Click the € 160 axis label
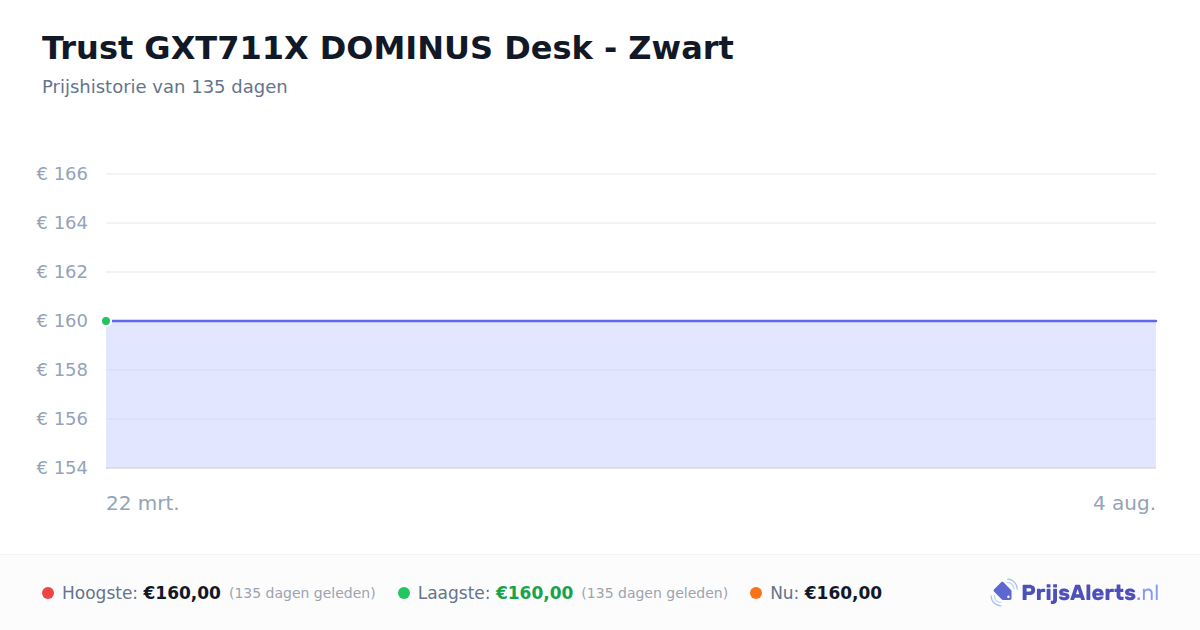Screen dimensions: 1200x630 click(62, 321)
